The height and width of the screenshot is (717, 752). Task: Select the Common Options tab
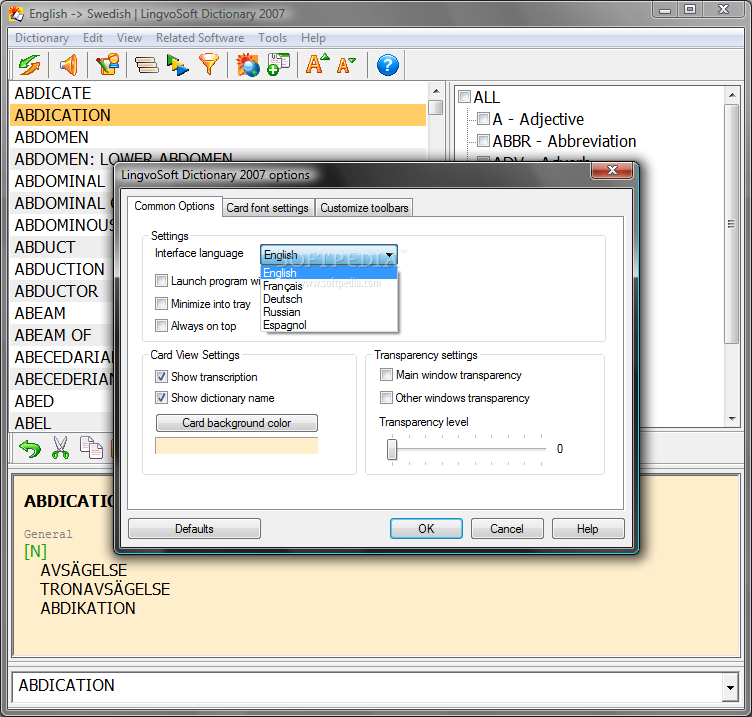[x=174, y=206]
